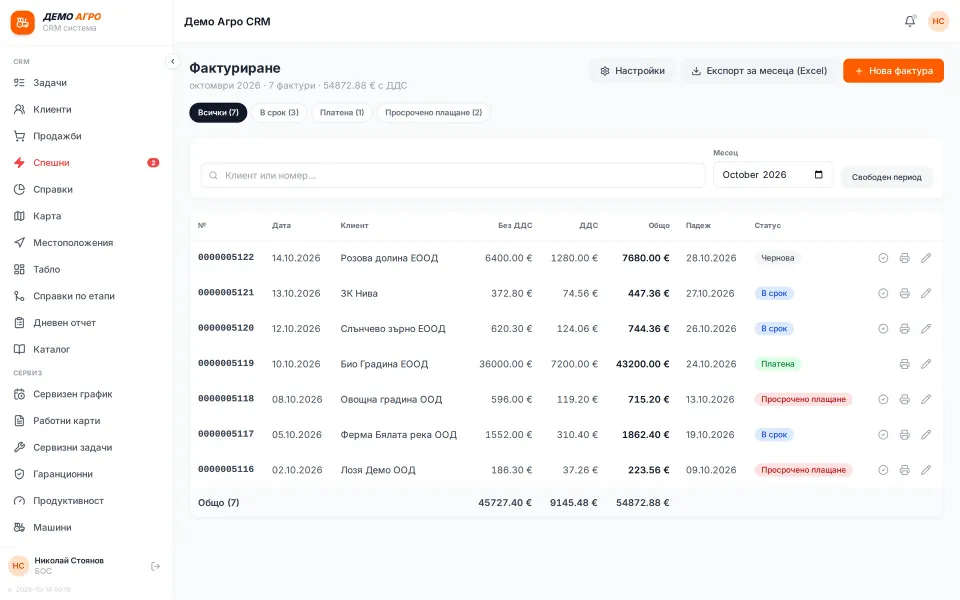The width and height of the screenshot is (960, 600).
Task: Create Нова фактура
Action: pyautogui.click(x=893, y=71)
